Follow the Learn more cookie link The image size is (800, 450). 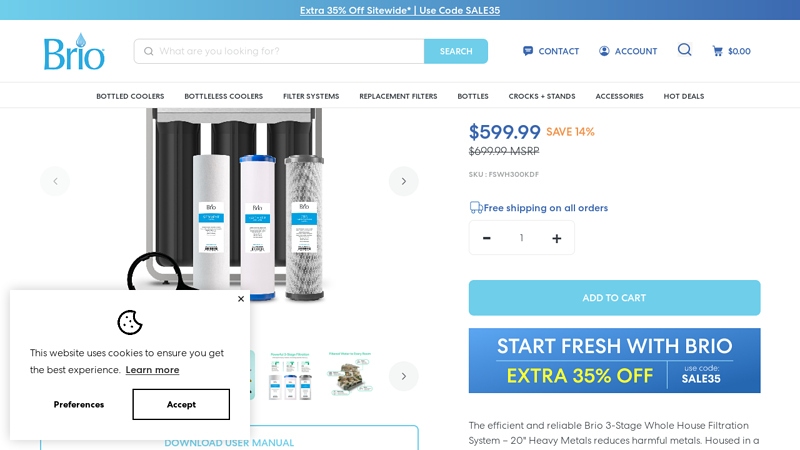coord(152,370)
